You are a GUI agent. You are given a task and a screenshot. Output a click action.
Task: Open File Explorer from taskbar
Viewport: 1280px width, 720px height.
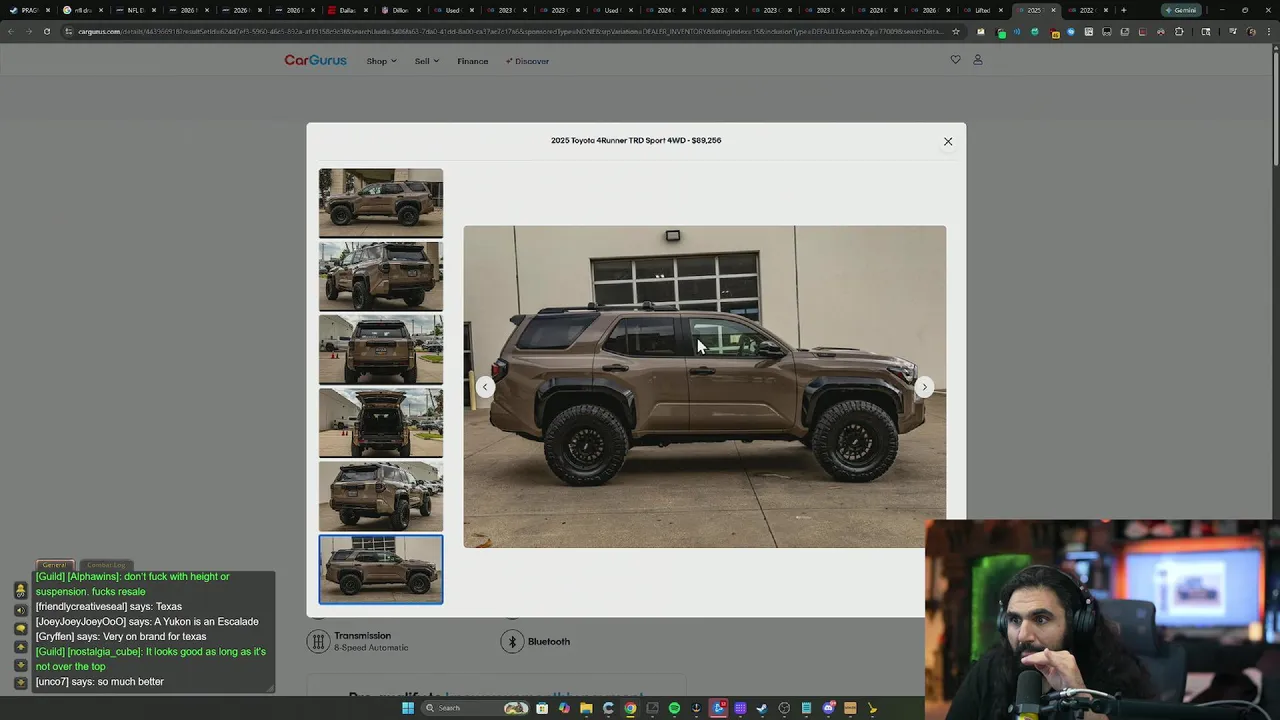point(586,708)
